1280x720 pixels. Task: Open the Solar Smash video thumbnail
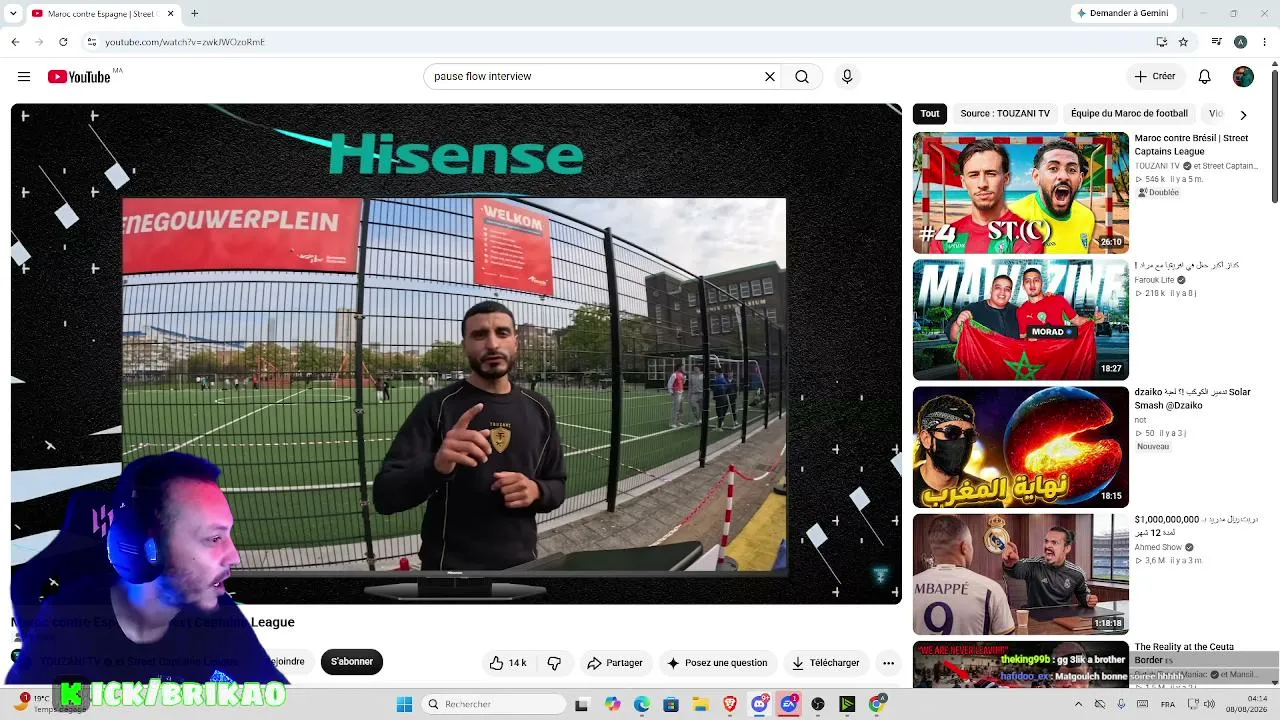coord(1020,447)
